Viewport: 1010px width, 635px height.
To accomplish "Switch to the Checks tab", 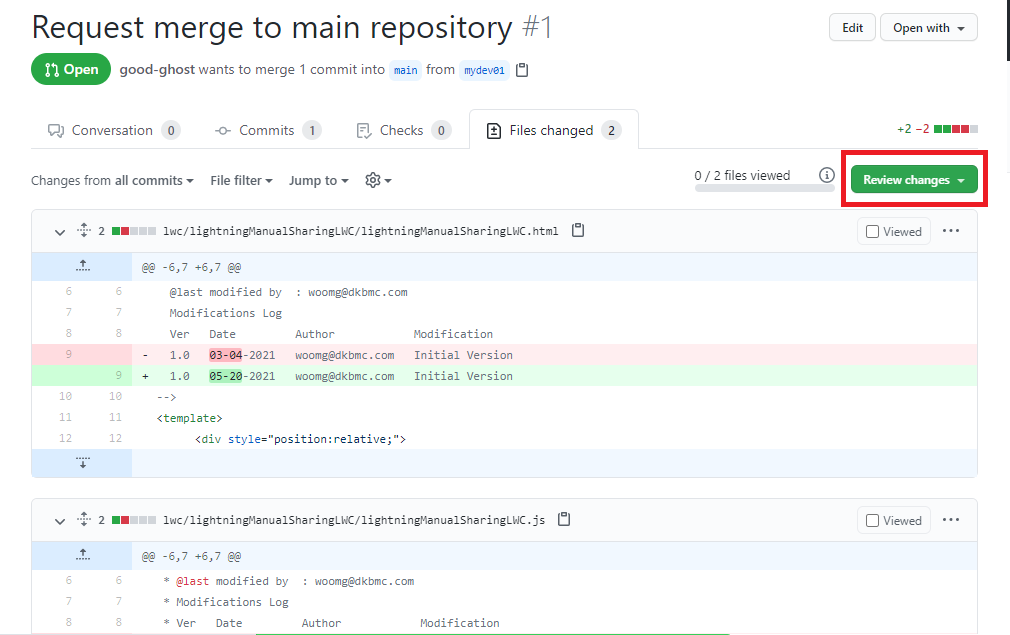I will click(x=403, y=129).
